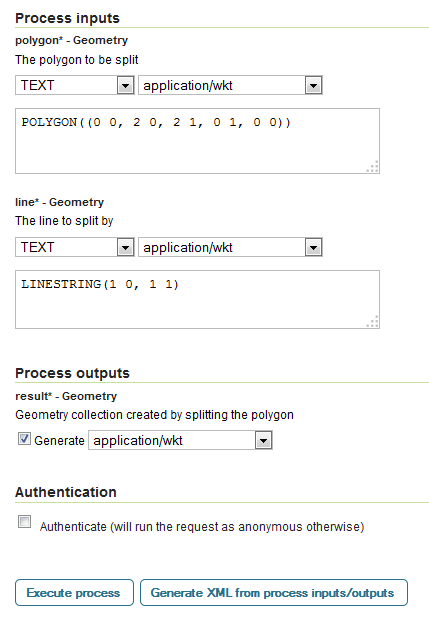429x619 pixels.
Task: Click inside the POLYGON WKT text area
Action: point(197,141)
